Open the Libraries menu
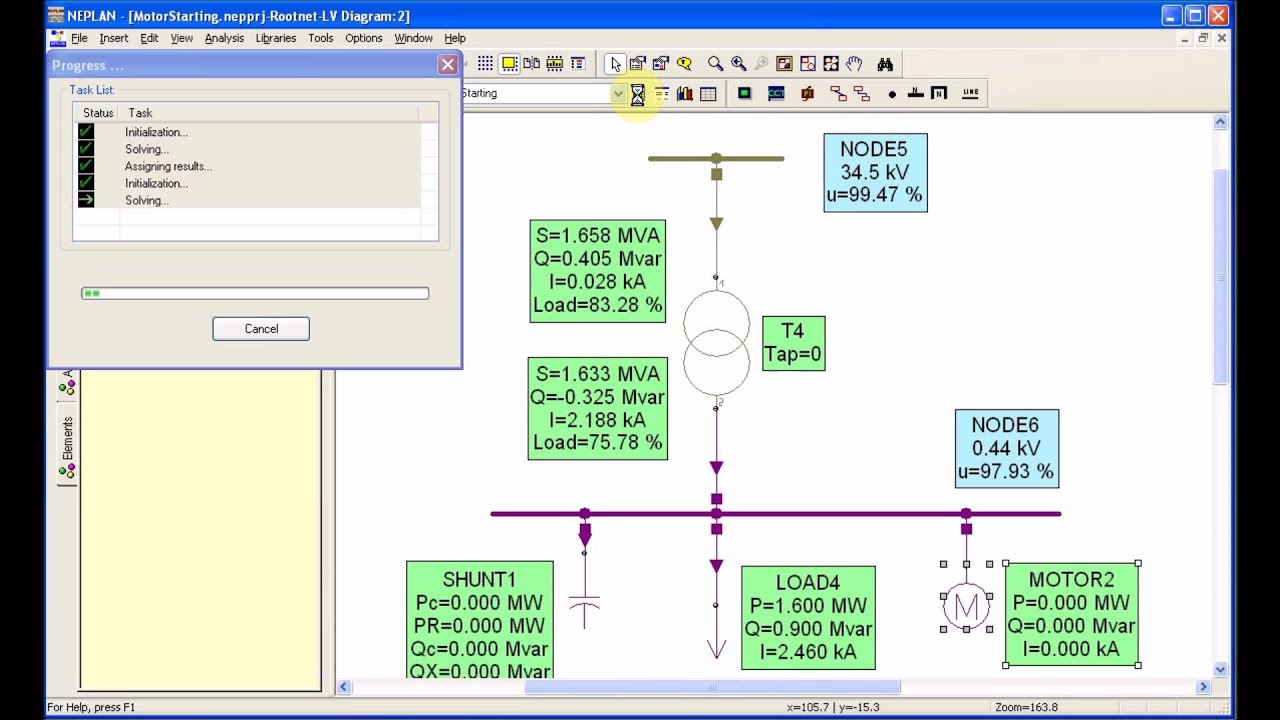Image resolution: width=1280 pixels, height=720 pixels. [275, 38]
